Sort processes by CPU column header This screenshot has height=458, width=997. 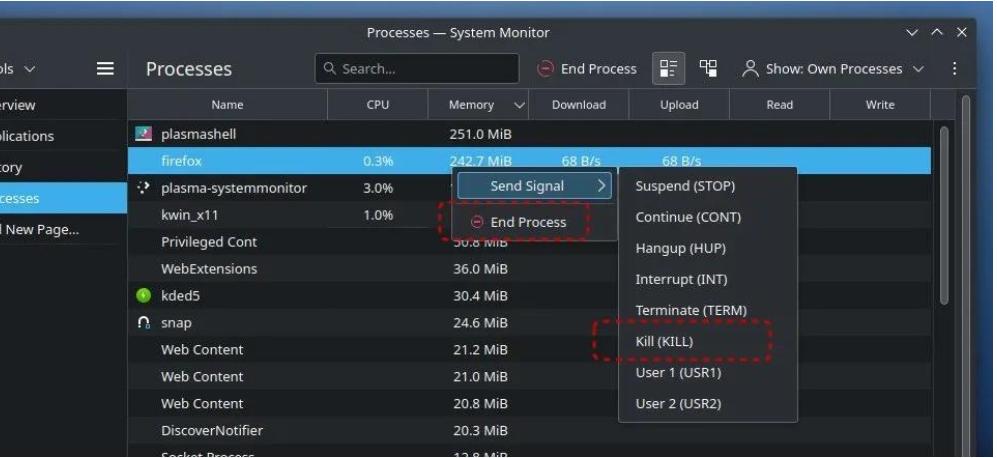point(377,105)
